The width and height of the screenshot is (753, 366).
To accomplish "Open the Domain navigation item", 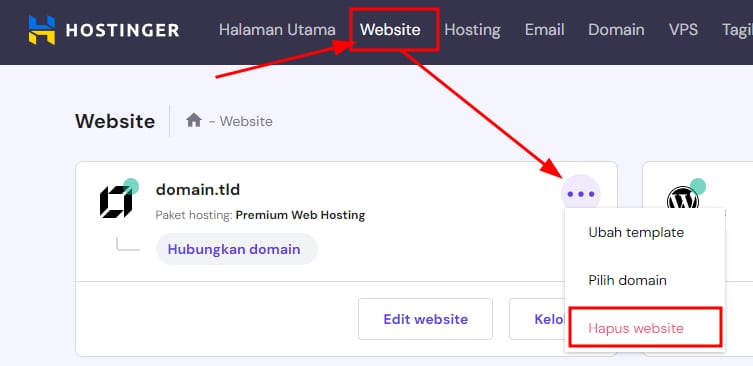I will point(616,30).
